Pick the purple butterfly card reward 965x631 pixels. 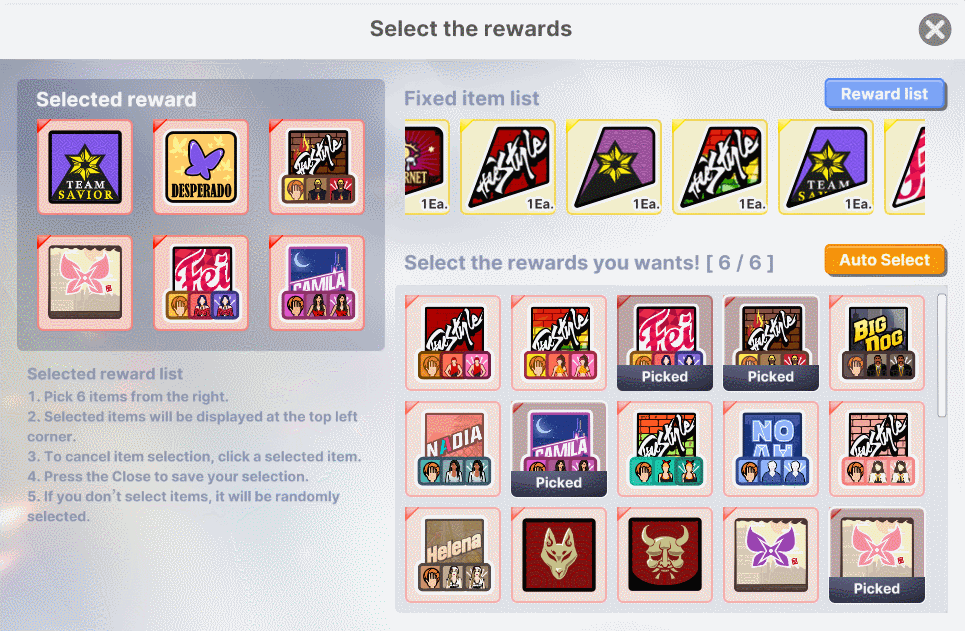tap(771, 555)
